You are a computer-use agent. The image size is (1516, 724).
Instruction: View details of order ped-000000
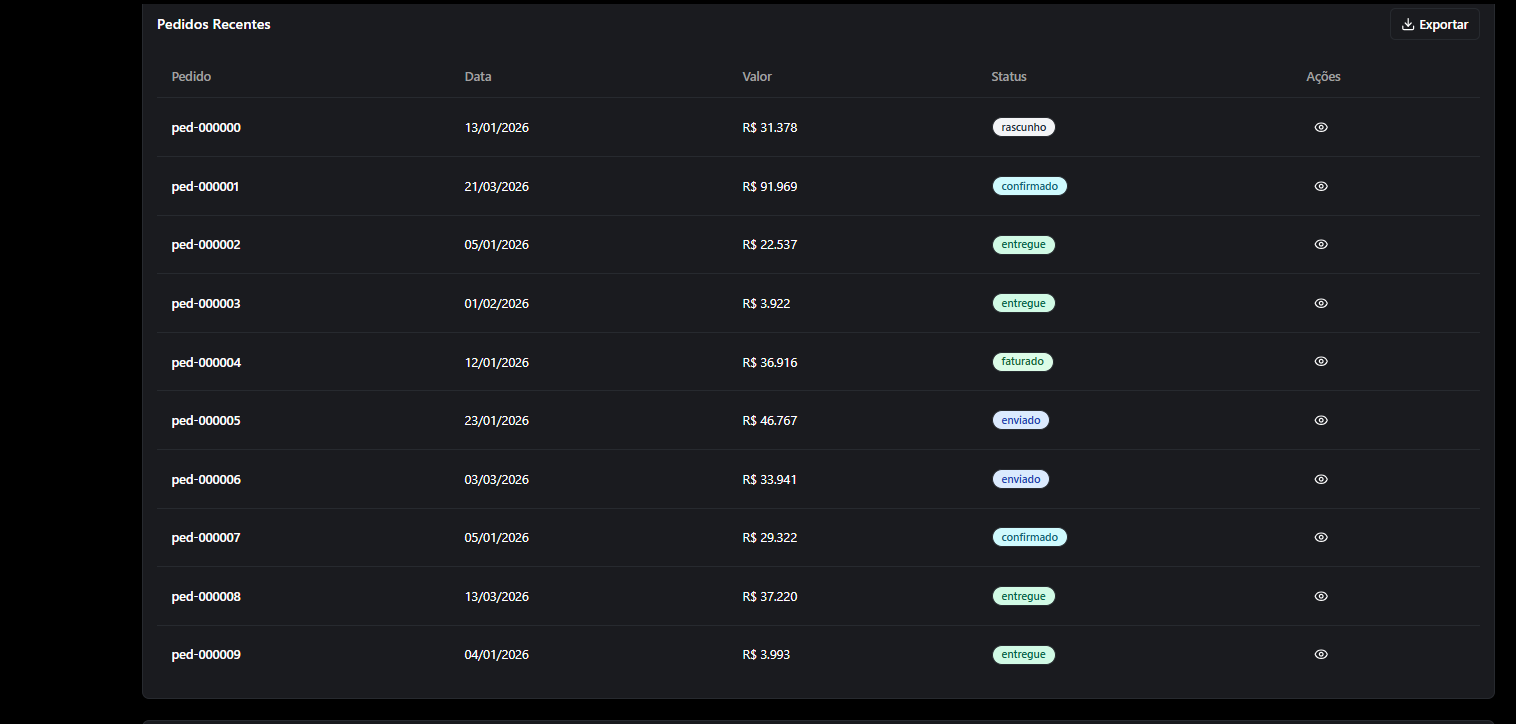tap(1321, 128)
